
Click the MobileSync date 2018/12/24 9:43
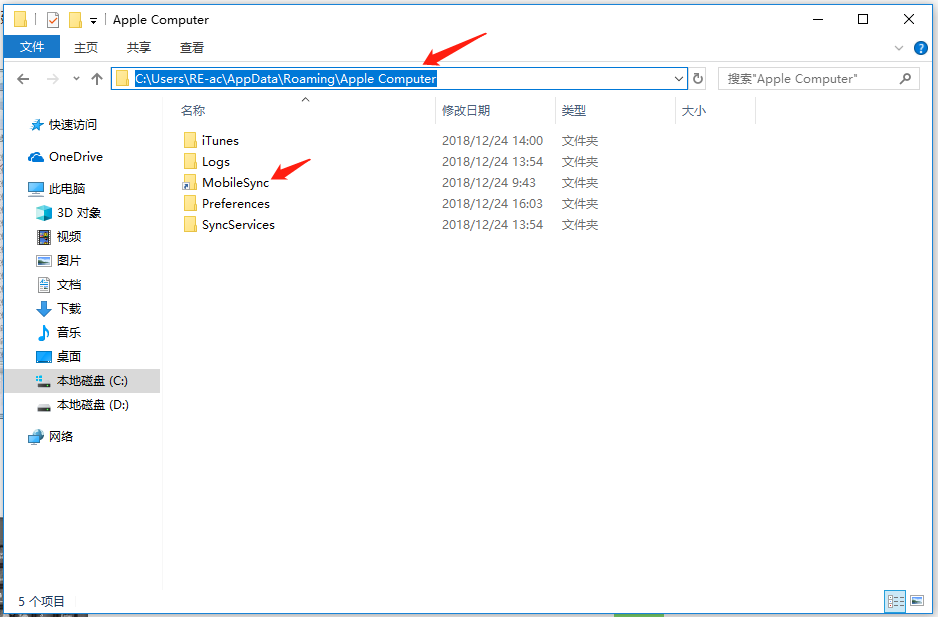(x=489, y=183)
